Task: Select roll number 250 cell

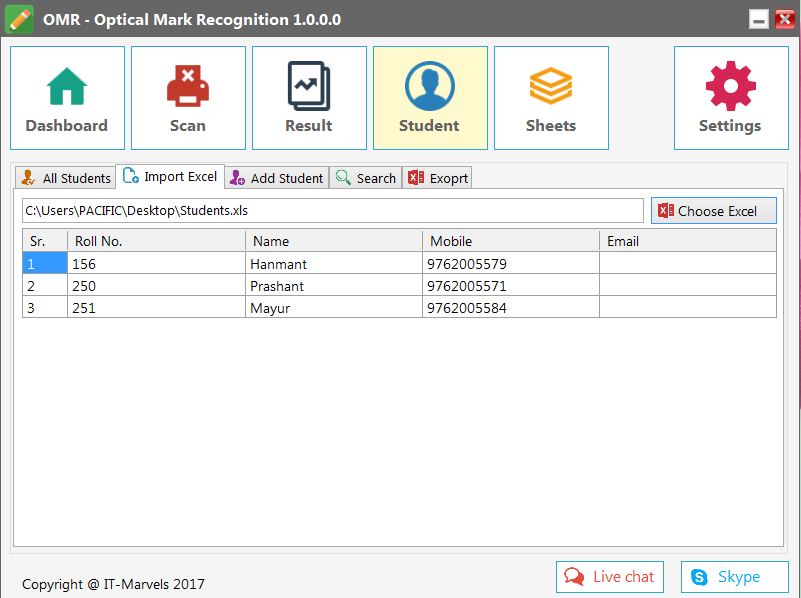Action: point(156,285)
